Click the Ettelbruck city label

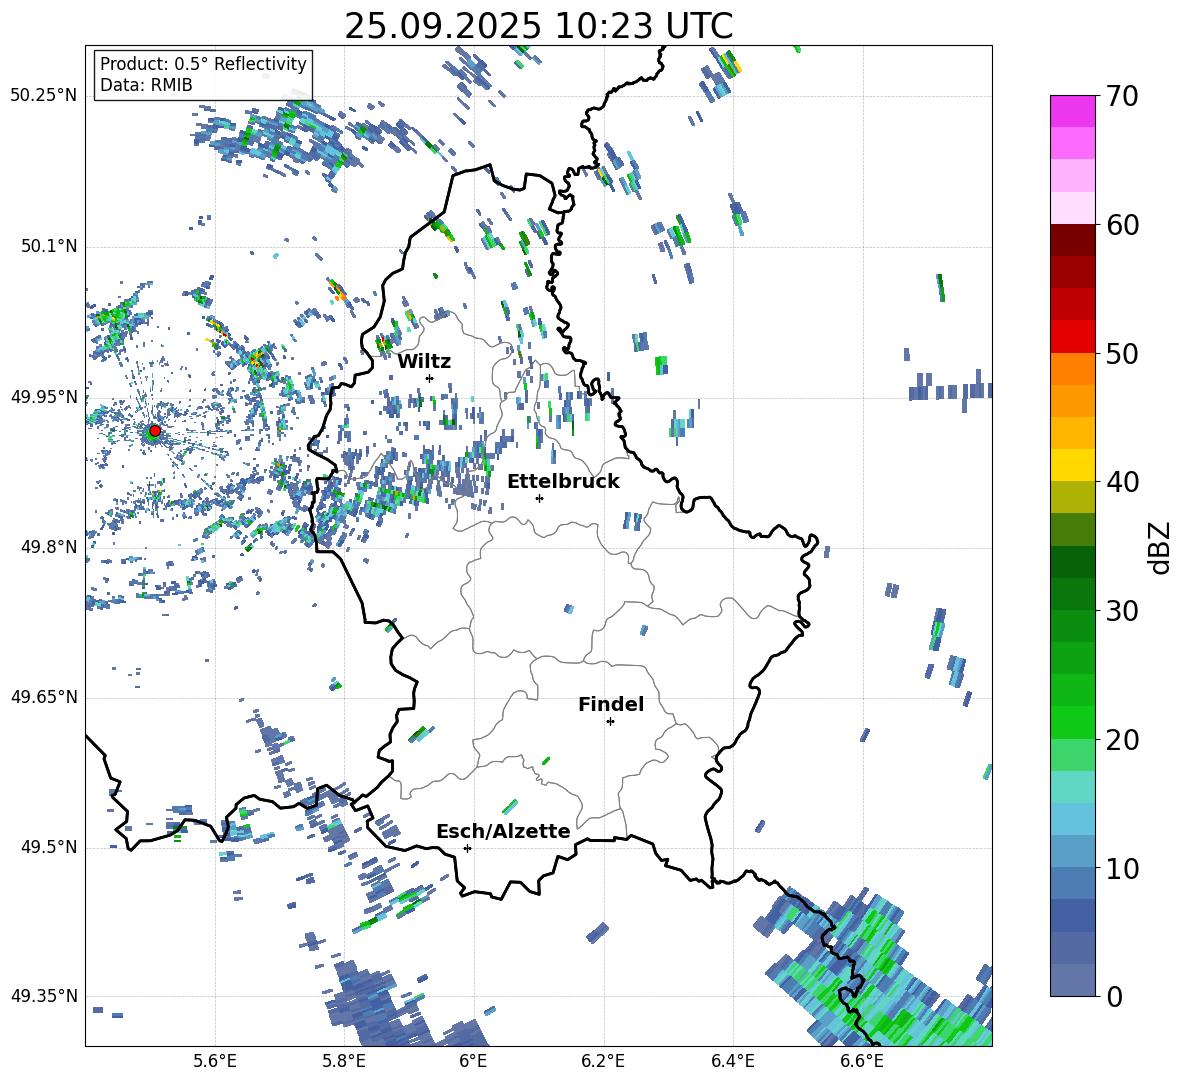[563, 482]
